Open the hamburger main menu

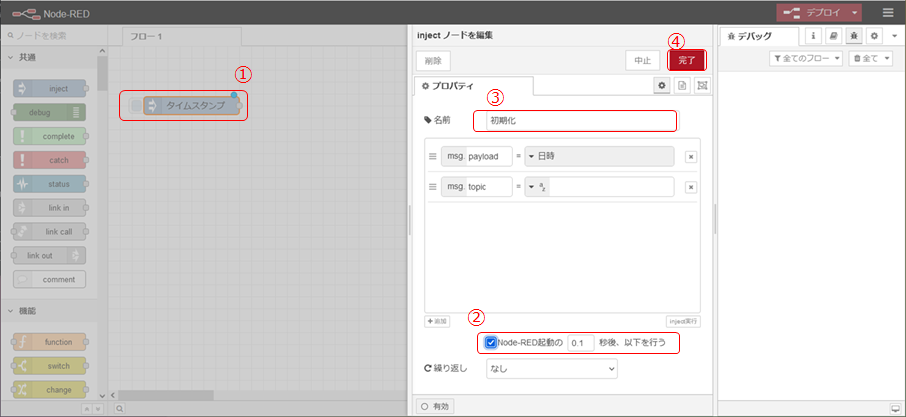click(888, 12)
